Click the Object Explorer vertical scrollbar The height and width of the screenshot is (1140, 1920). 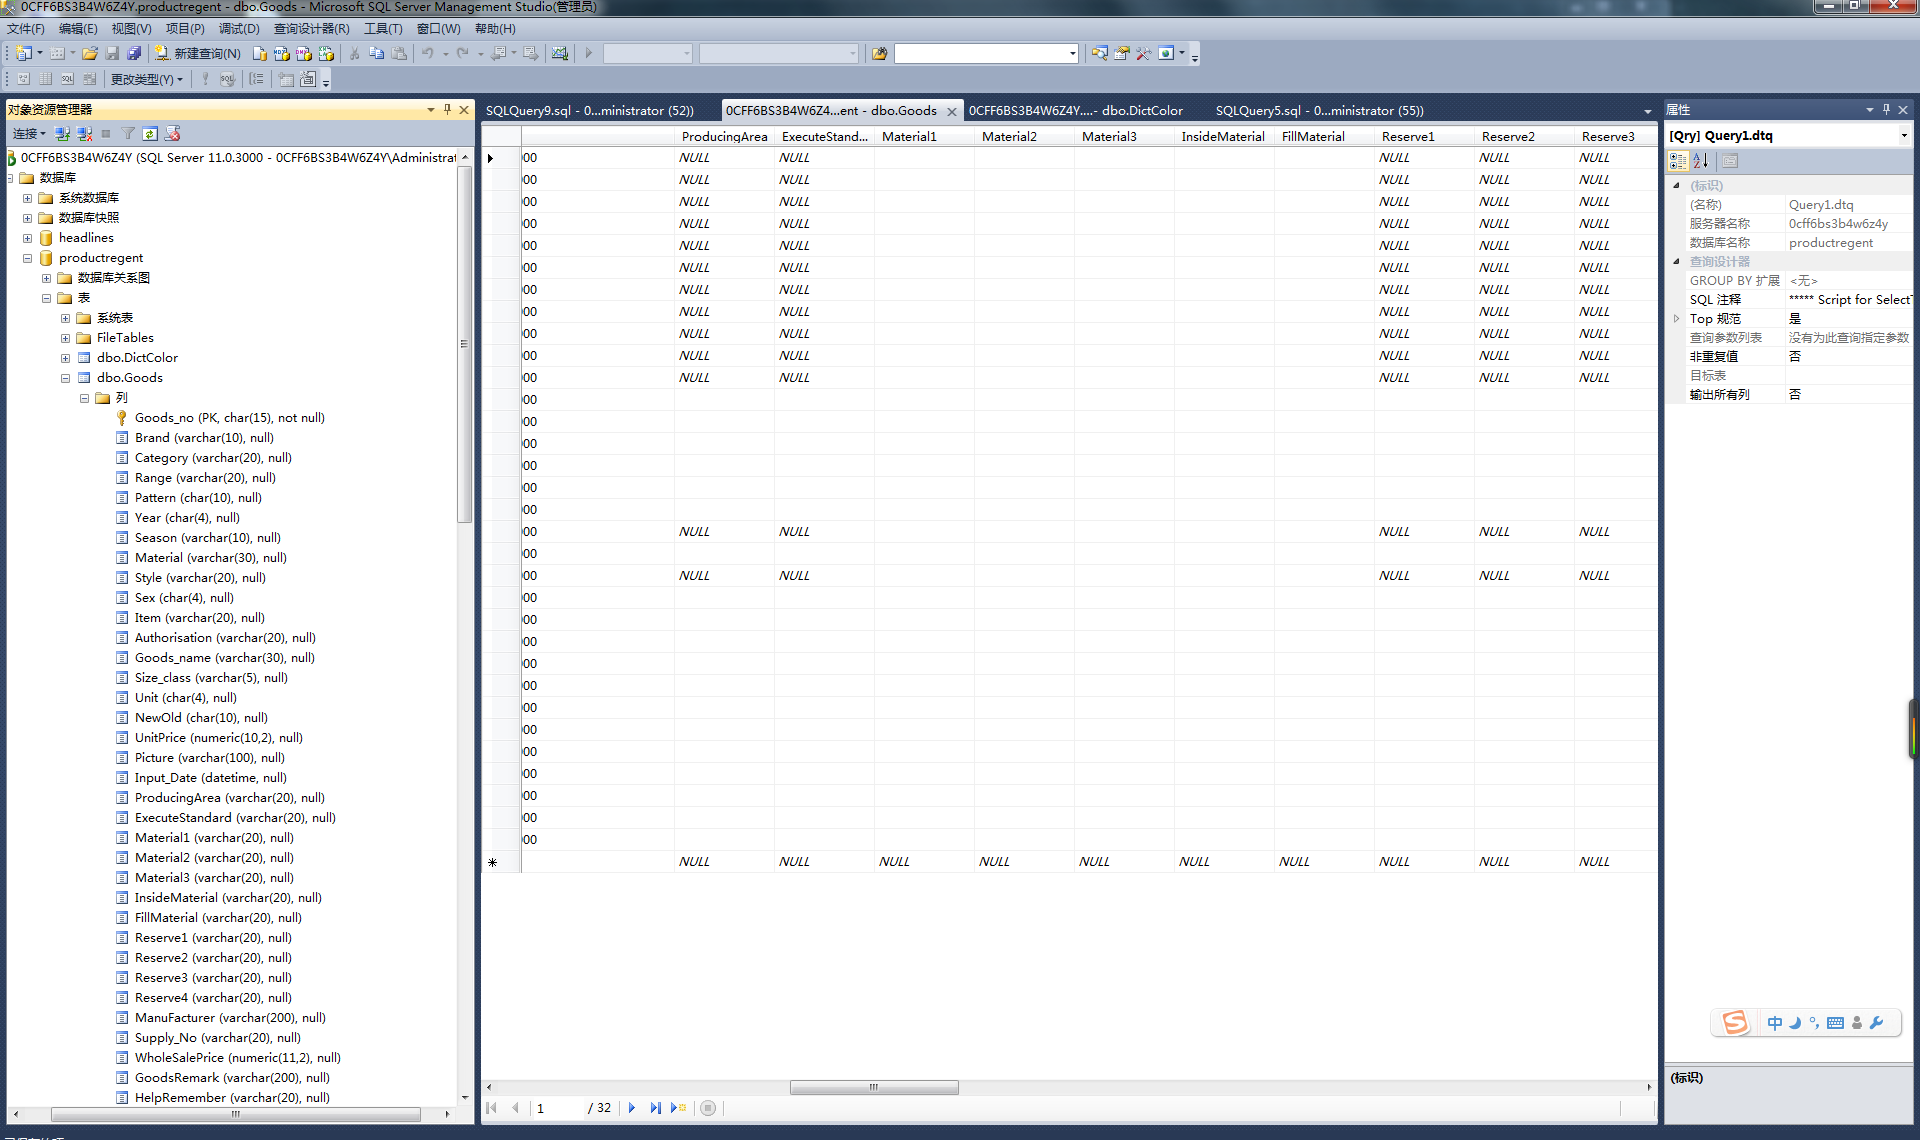coord(464,345)
